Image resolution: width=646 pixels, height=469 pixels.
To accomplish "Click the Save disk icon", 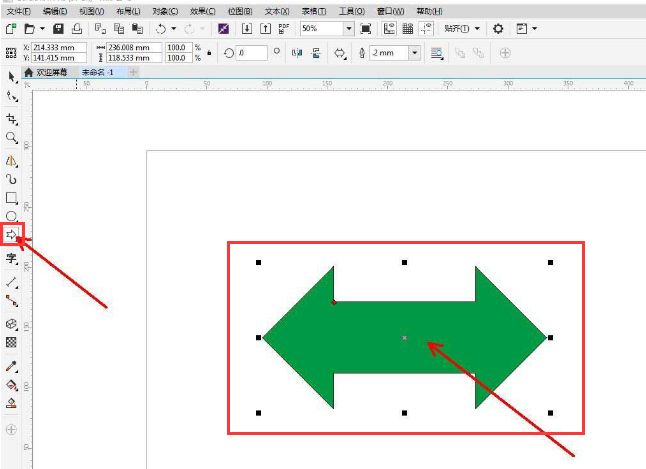I will [x=58, y=29].
